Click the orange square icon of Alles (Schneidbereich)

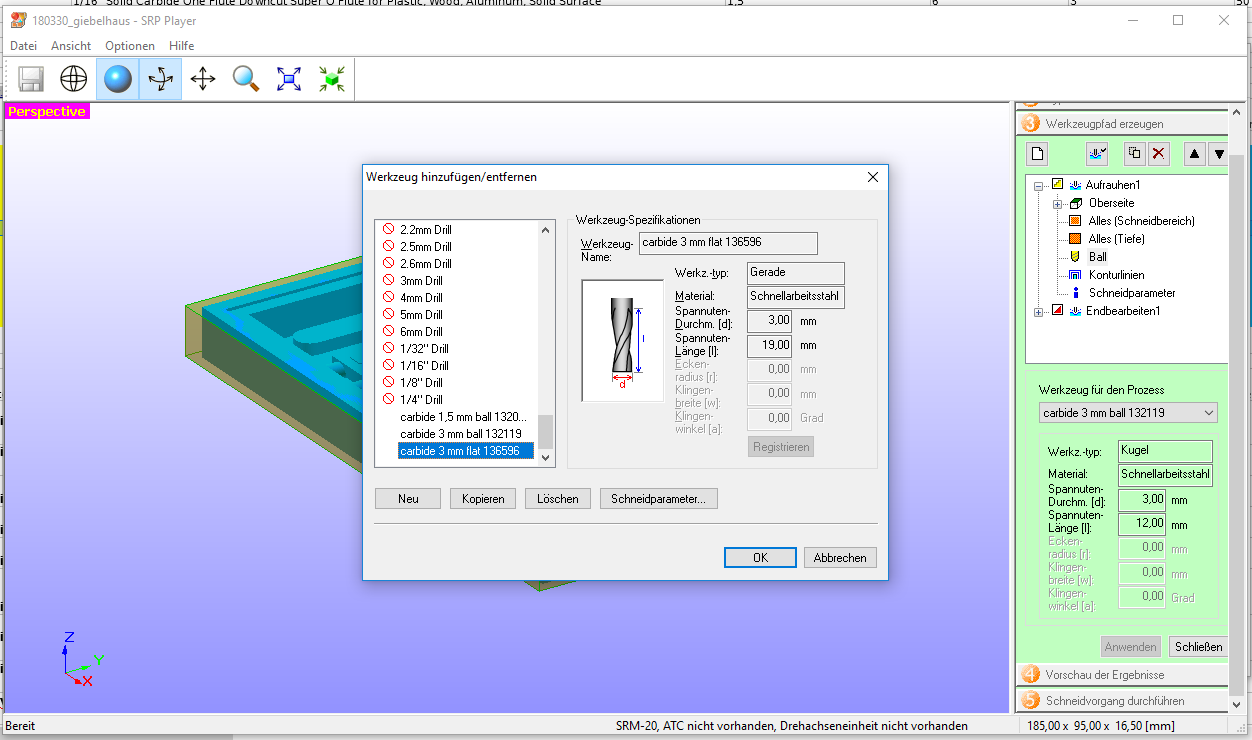pyautogui.click(x=1076, y=221)
